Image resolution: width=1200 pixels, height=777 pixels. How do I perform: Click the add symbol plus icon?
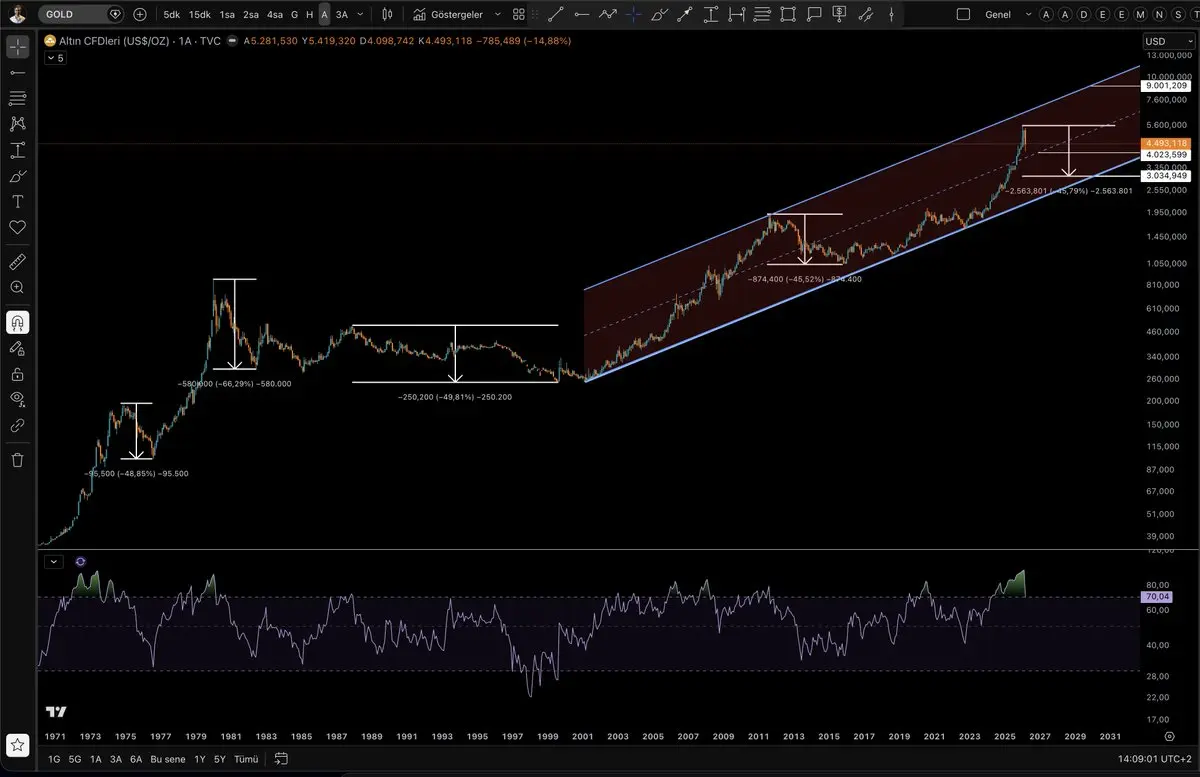pos(139,15)
